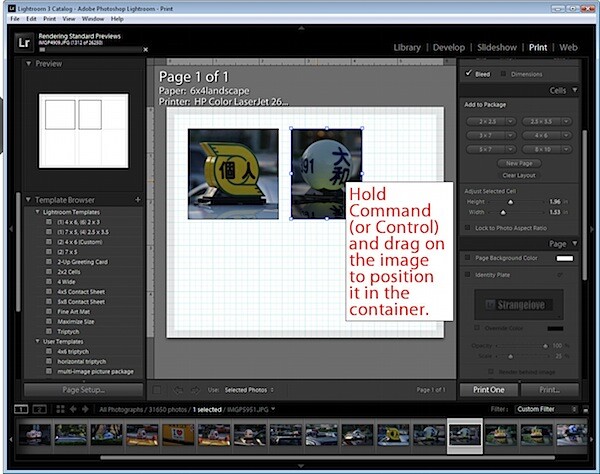This screenshot has width=600, height=474.
Task: Open the filmstrip grid view icon
Action: (60, 409)
